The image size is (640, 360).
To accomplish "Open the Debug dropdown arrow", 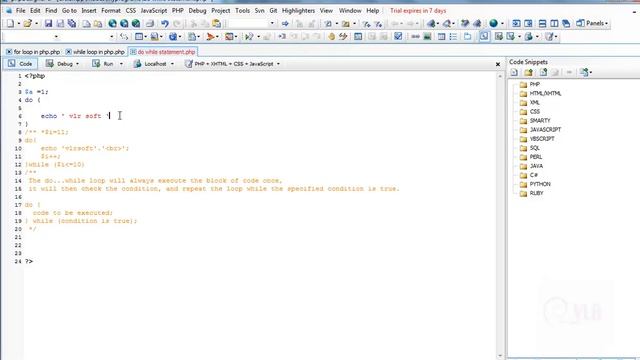I will (77, 64).
